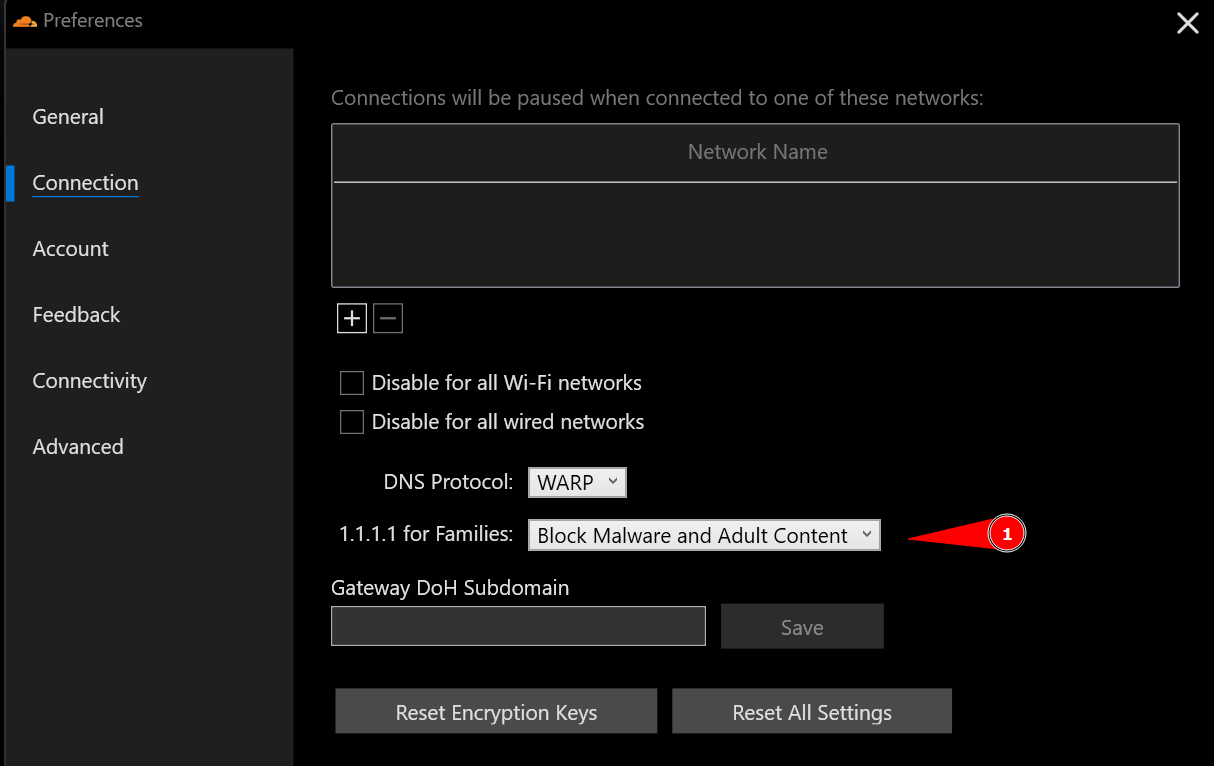
Task: Click the Reset Encryption Keys button
Action: (495, 712)
